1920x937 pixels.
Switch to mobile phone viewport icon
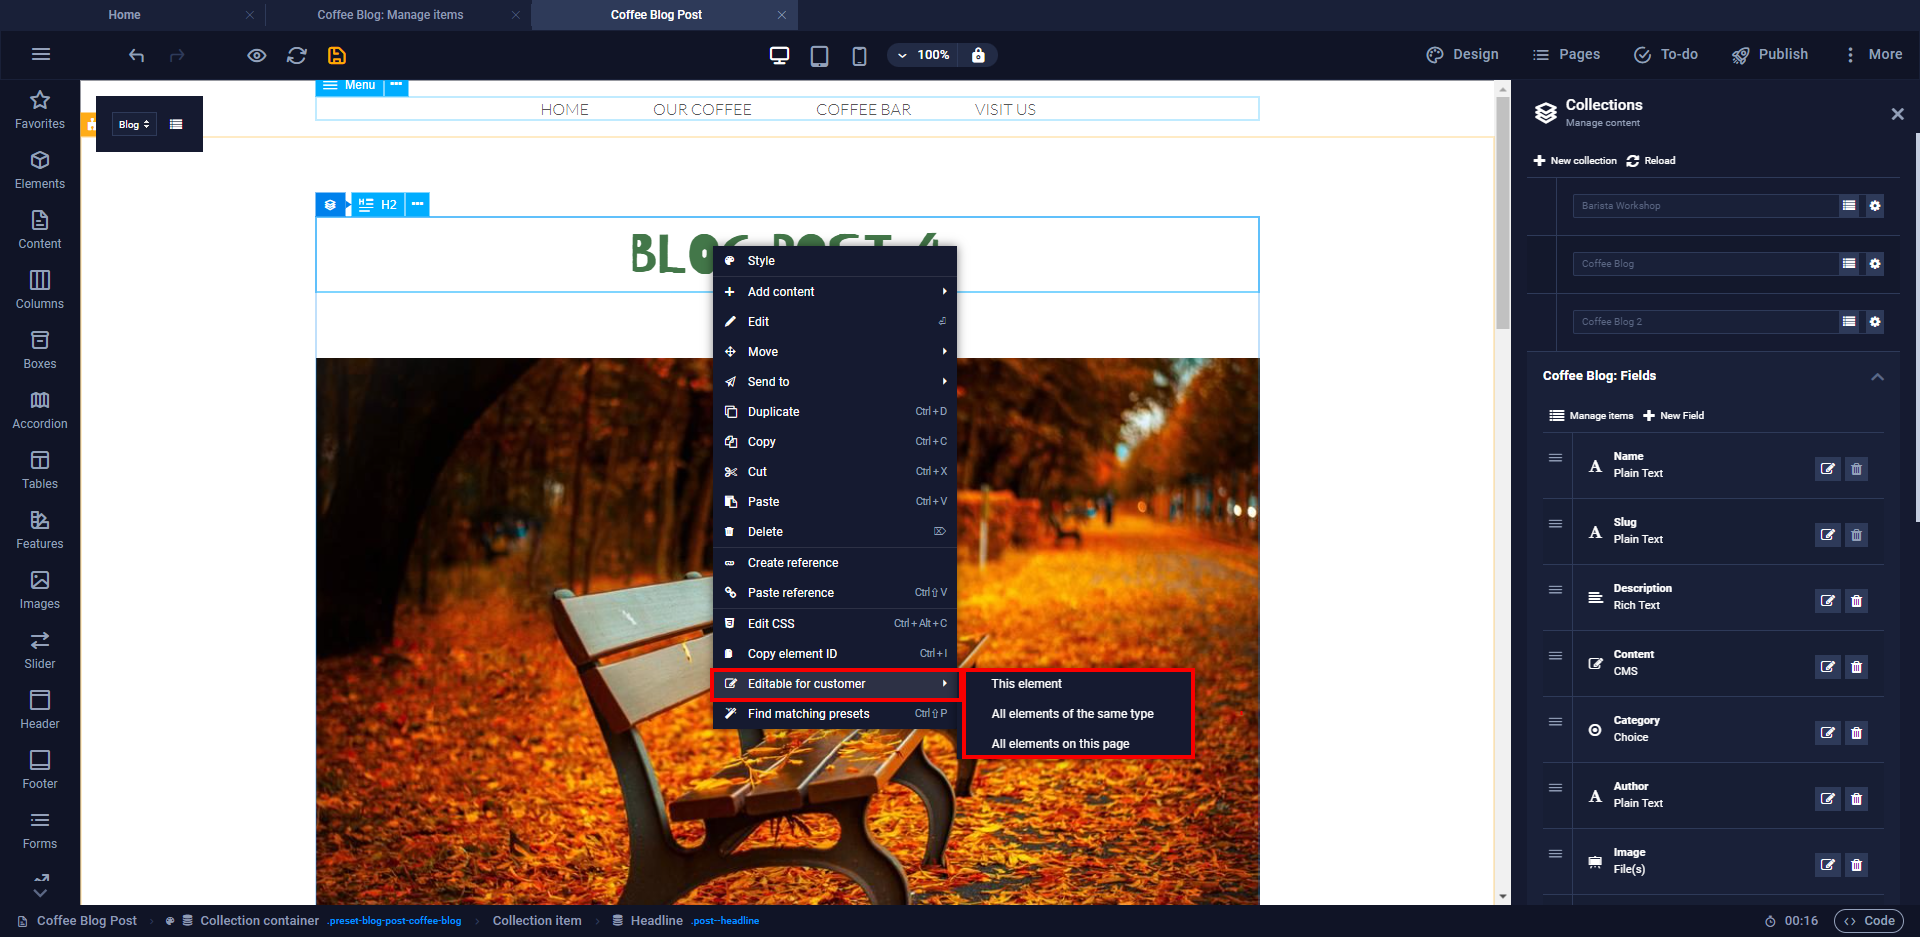(x=859, y=55)
